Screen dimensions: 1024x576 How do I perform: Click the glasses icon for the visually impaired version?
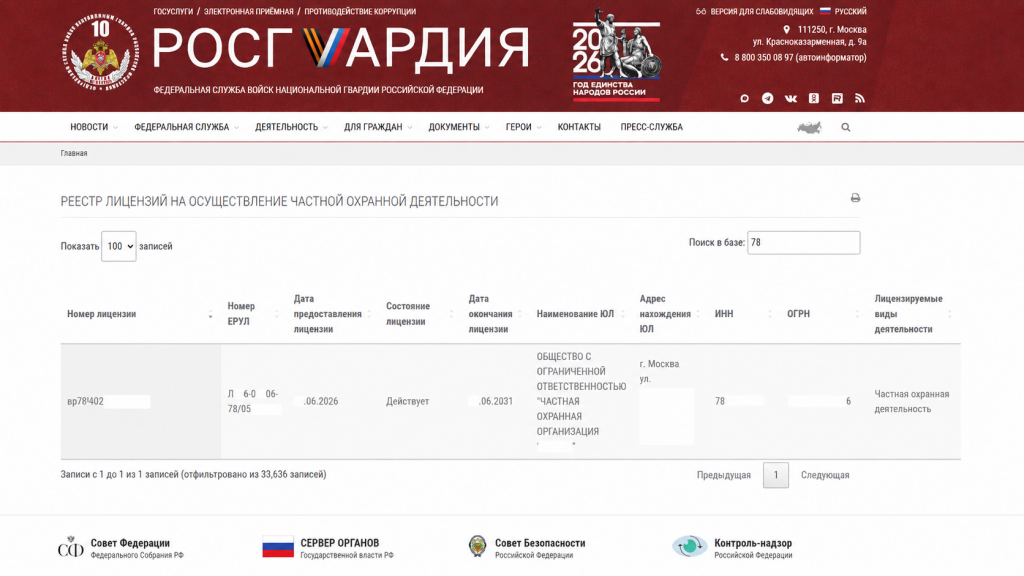click(701, 12)
